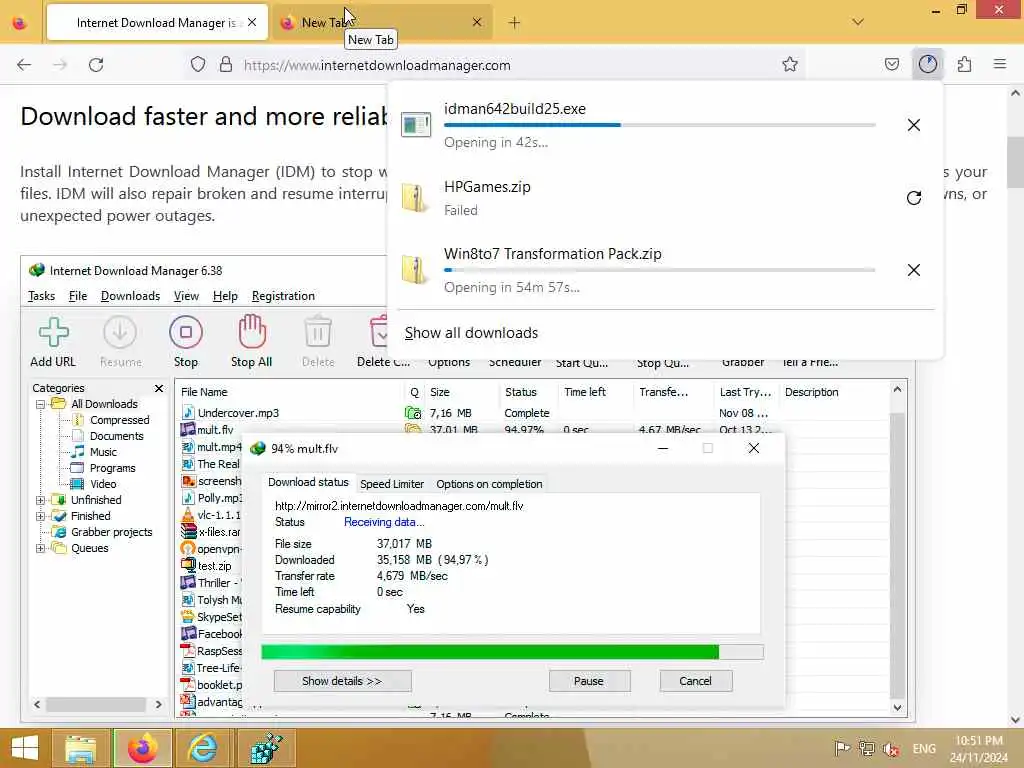Open the File menu in IDM
The width and height of the screenshot is (1024, 768).
point(78,296)
